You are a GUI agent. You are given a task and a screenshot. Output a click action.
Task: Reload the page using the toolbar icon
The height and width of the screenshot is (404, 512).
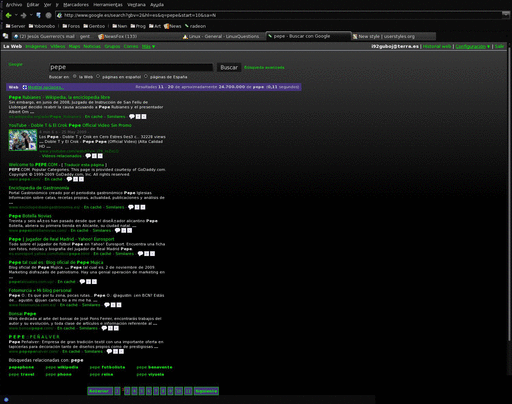pos(39,15)
